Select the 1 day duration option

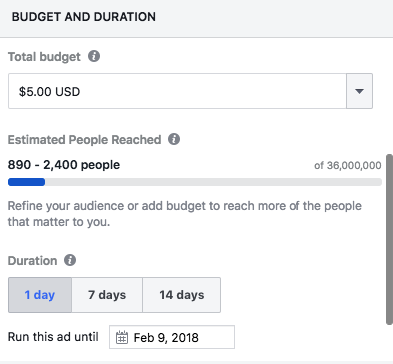click(40, 295)
